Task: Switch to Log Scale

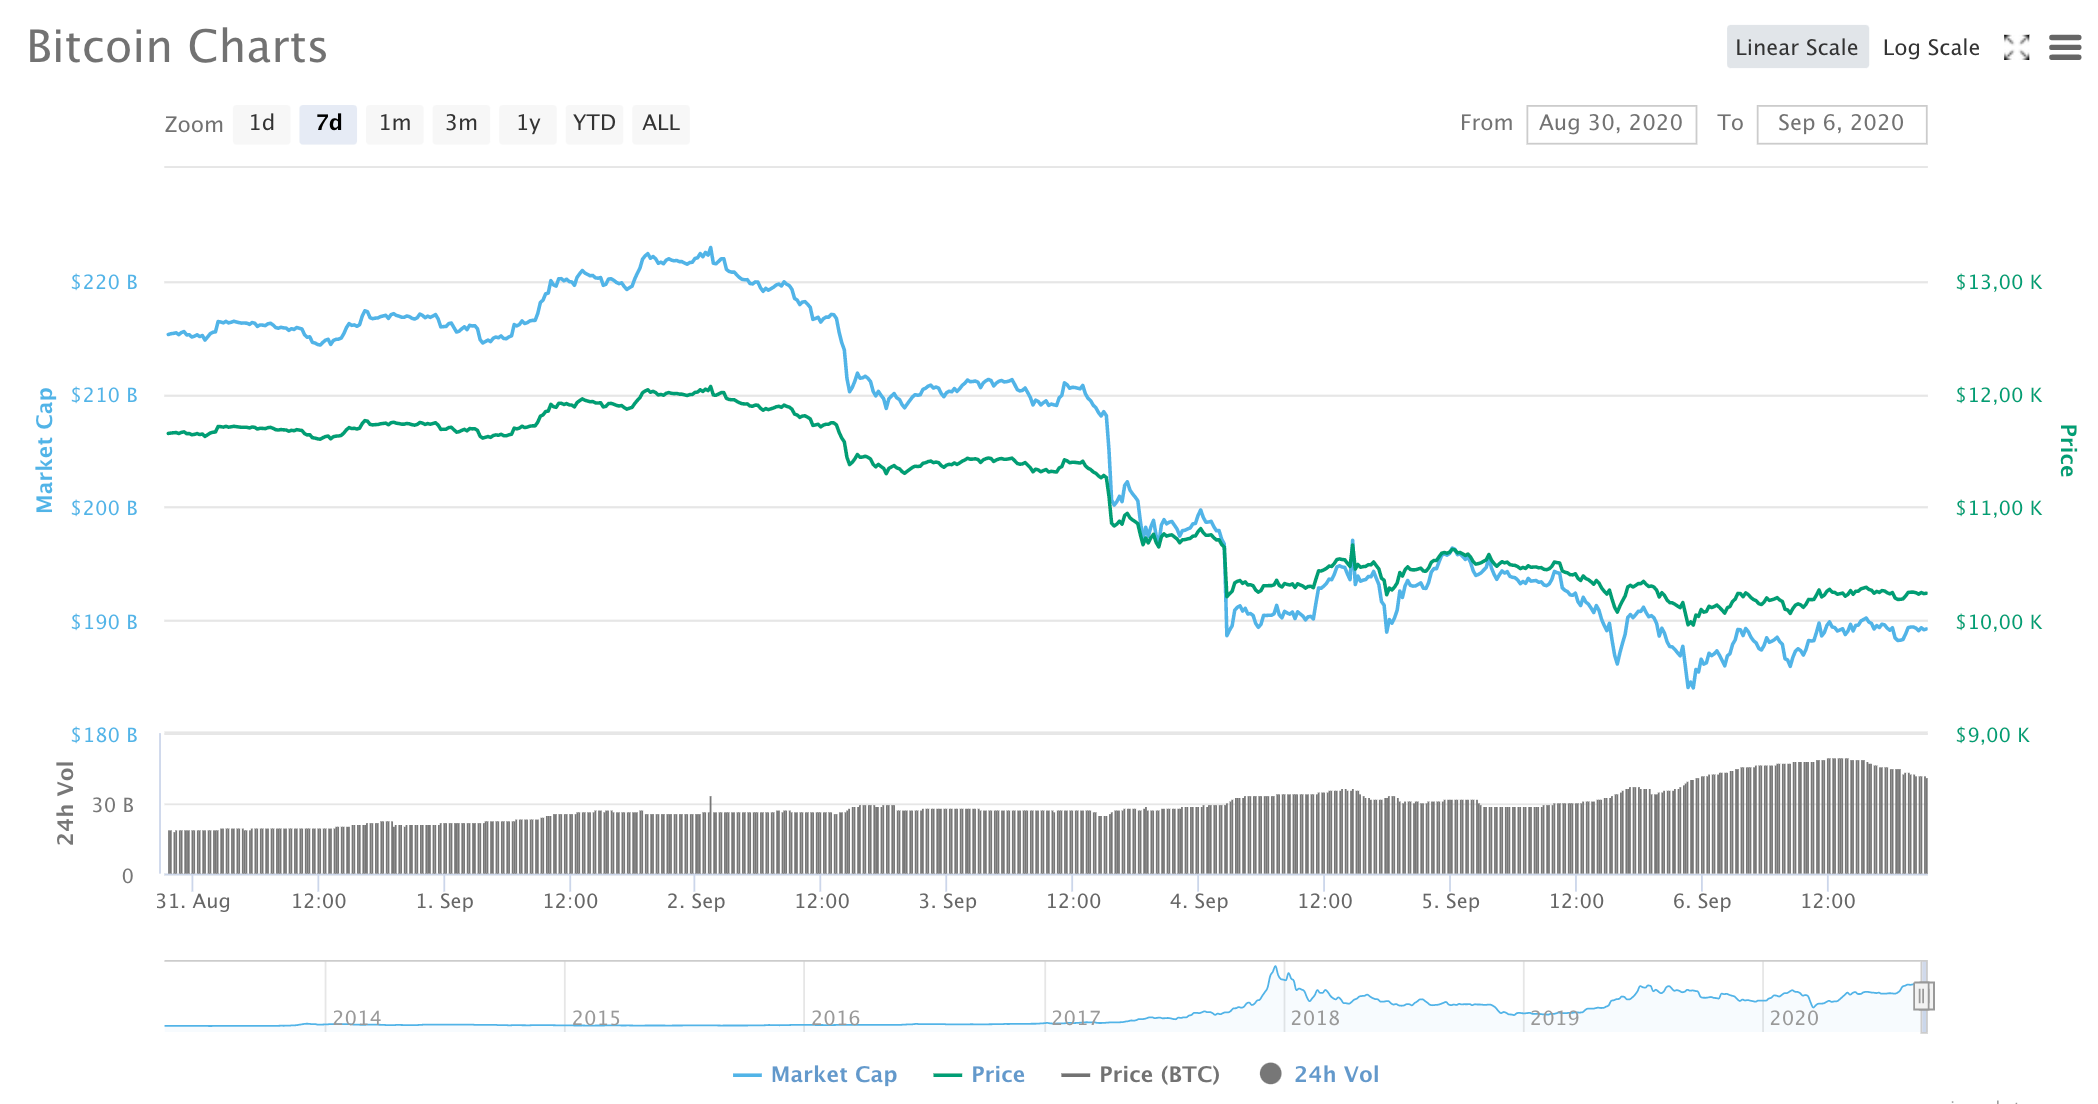Action: tap(1930, 47)
